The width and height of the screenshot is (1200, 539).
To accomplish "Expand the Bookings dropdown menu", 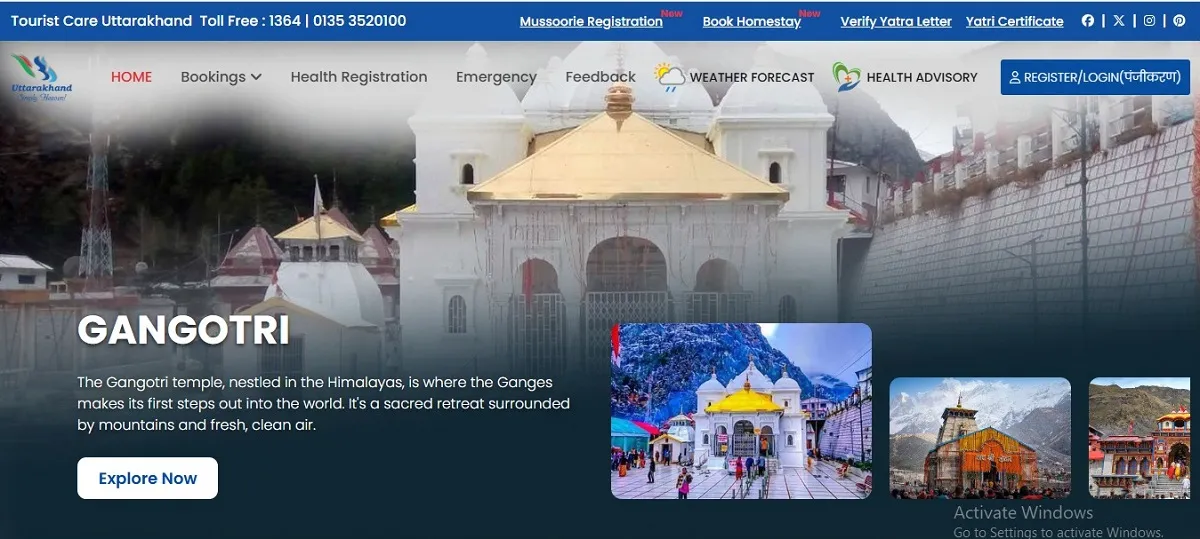I will click(x=221, y=77).
